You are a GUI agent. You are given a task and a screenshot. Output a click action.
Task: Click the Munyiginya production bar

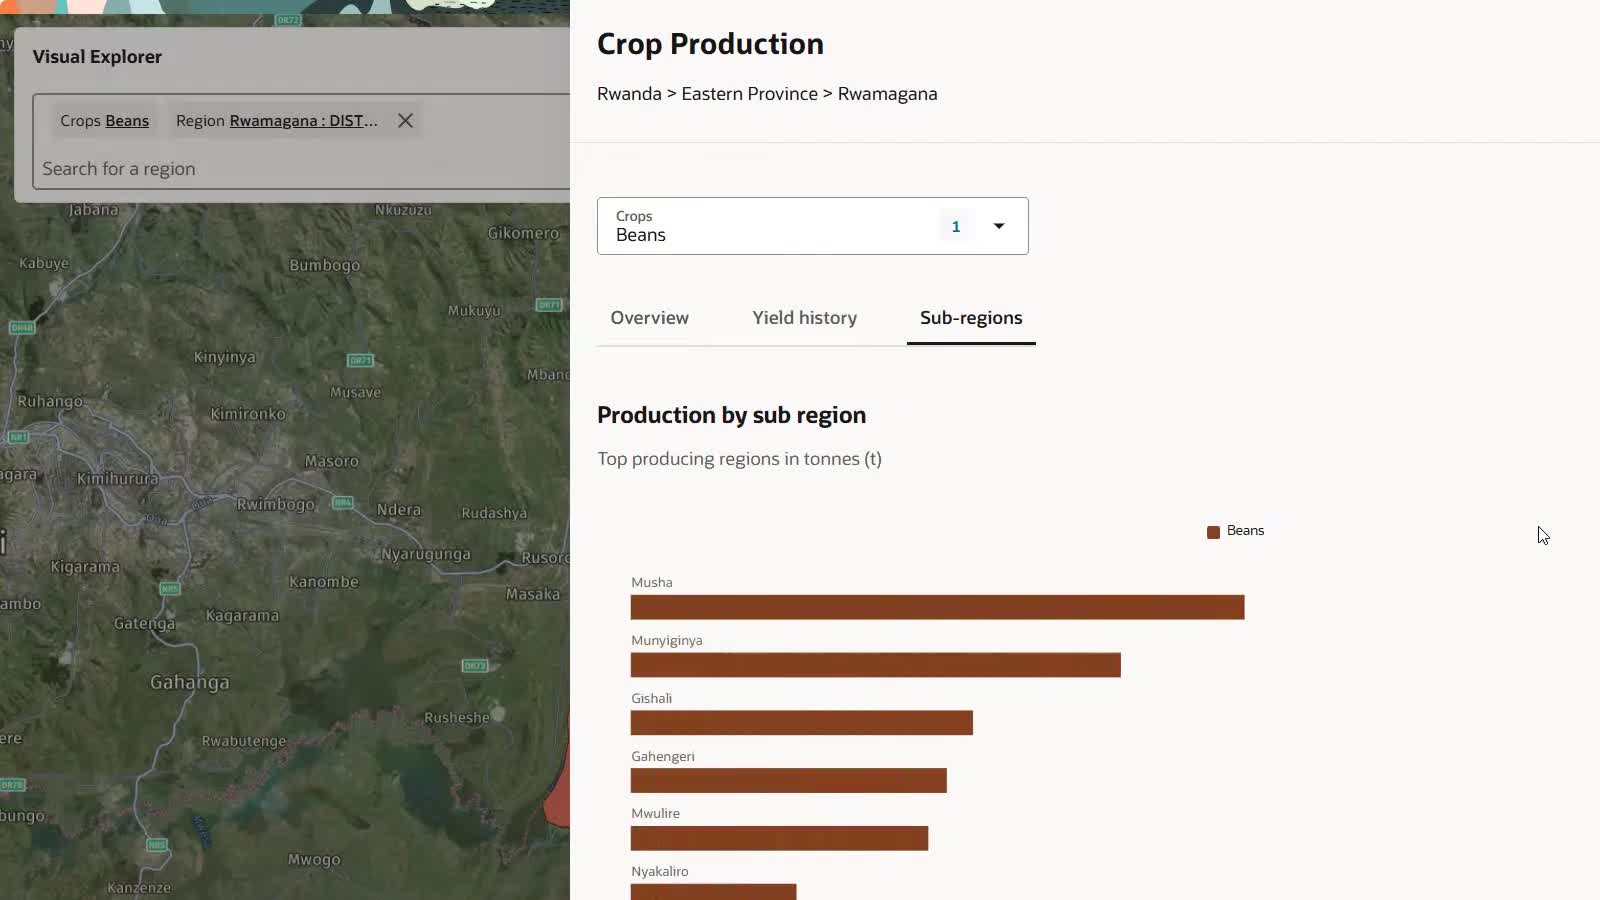[875, 665]
